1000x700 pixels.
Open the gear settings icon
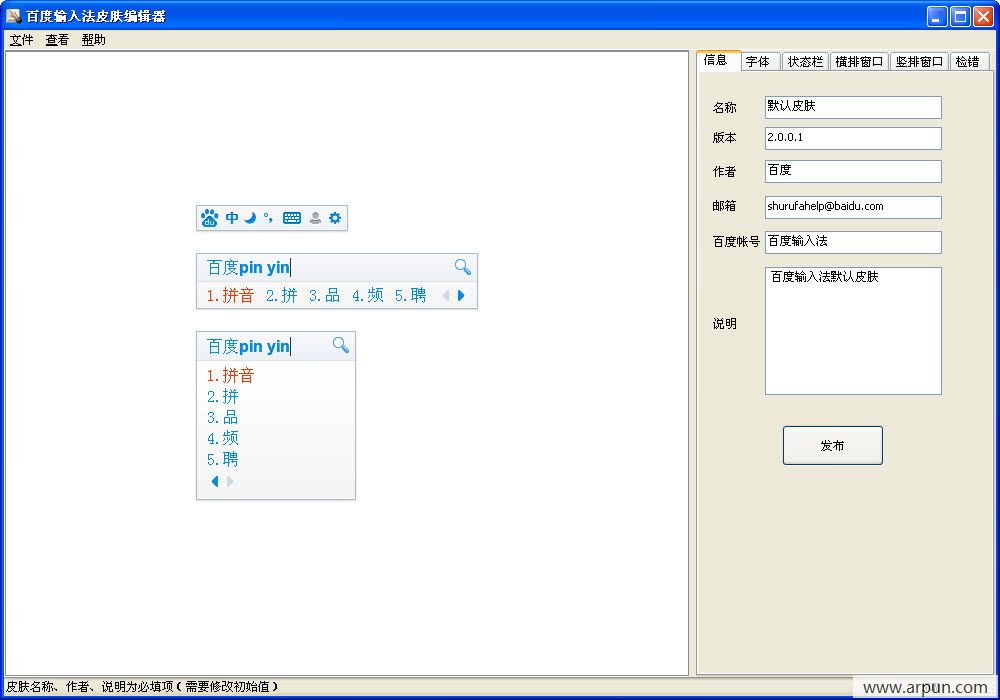click(335, 218)
